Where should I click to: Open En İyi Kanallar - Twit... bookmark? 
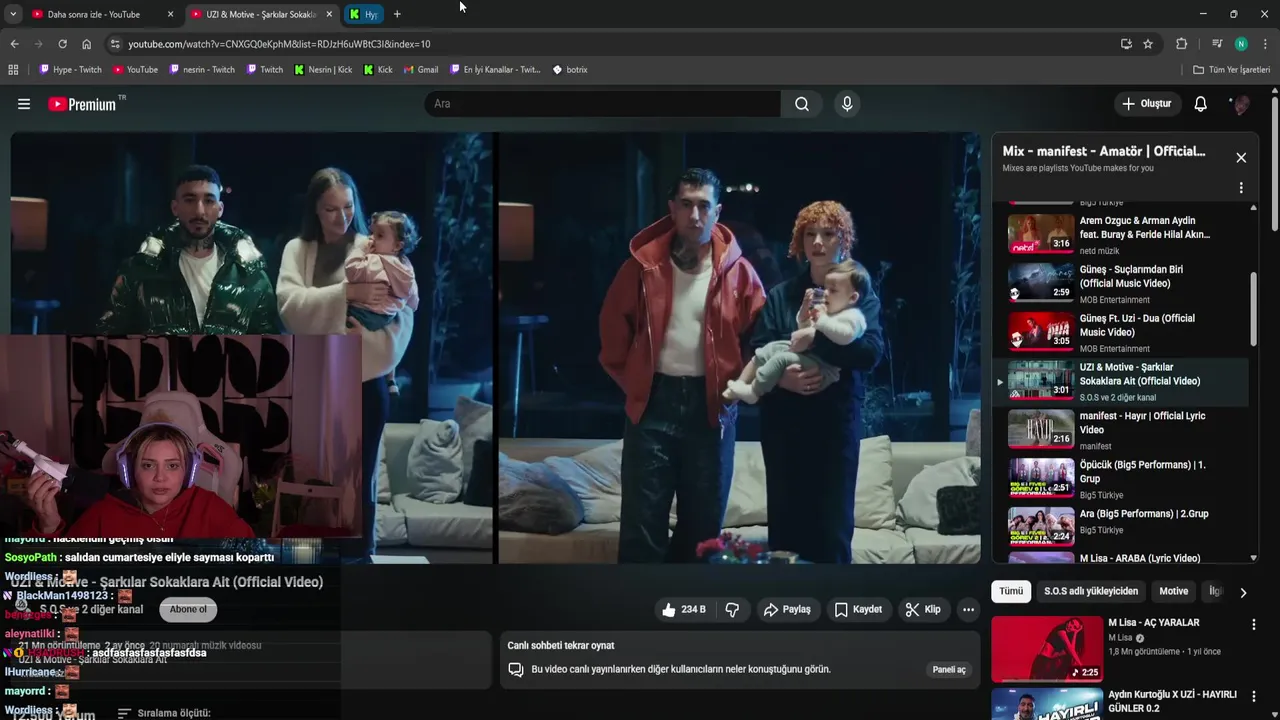point(495,70)
